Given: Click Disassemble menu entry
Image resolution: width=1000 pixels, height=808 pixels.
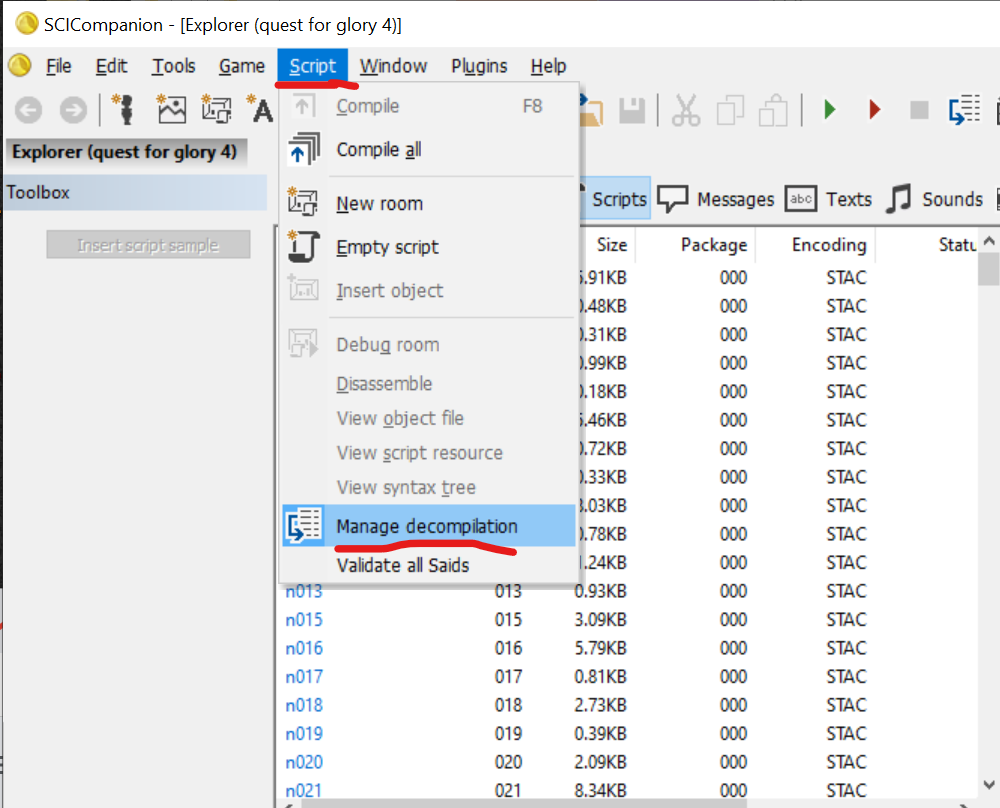Looking at the screenshot, I should (x=429, y=384).
